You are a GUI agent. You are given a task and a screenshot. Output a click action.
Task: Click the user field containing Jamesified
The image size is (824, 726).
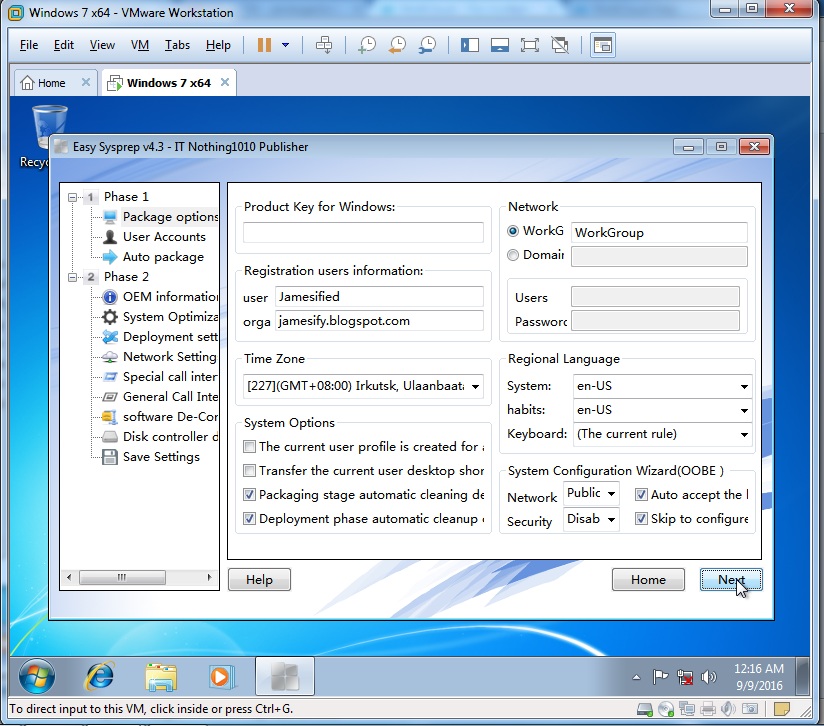click(x=379, y=297)
